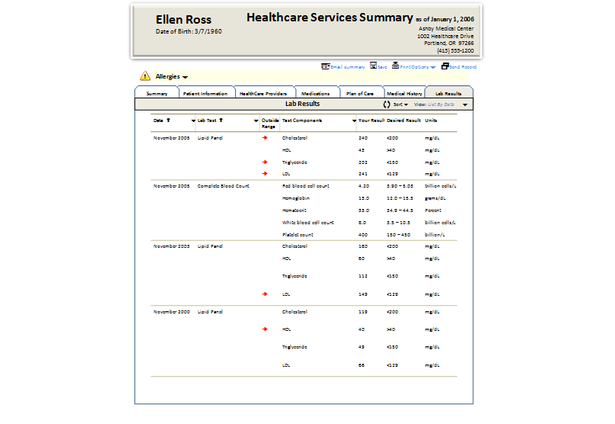Click the Save link
615x424 pixels.
(382, 67)
